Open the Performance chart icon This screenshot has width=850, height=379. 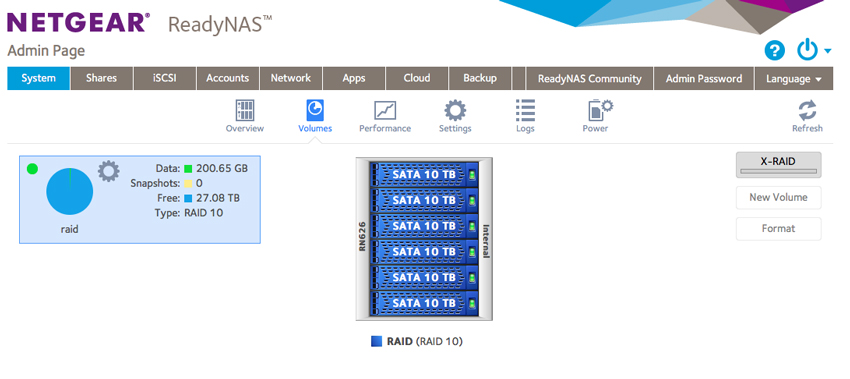(385, 111)
